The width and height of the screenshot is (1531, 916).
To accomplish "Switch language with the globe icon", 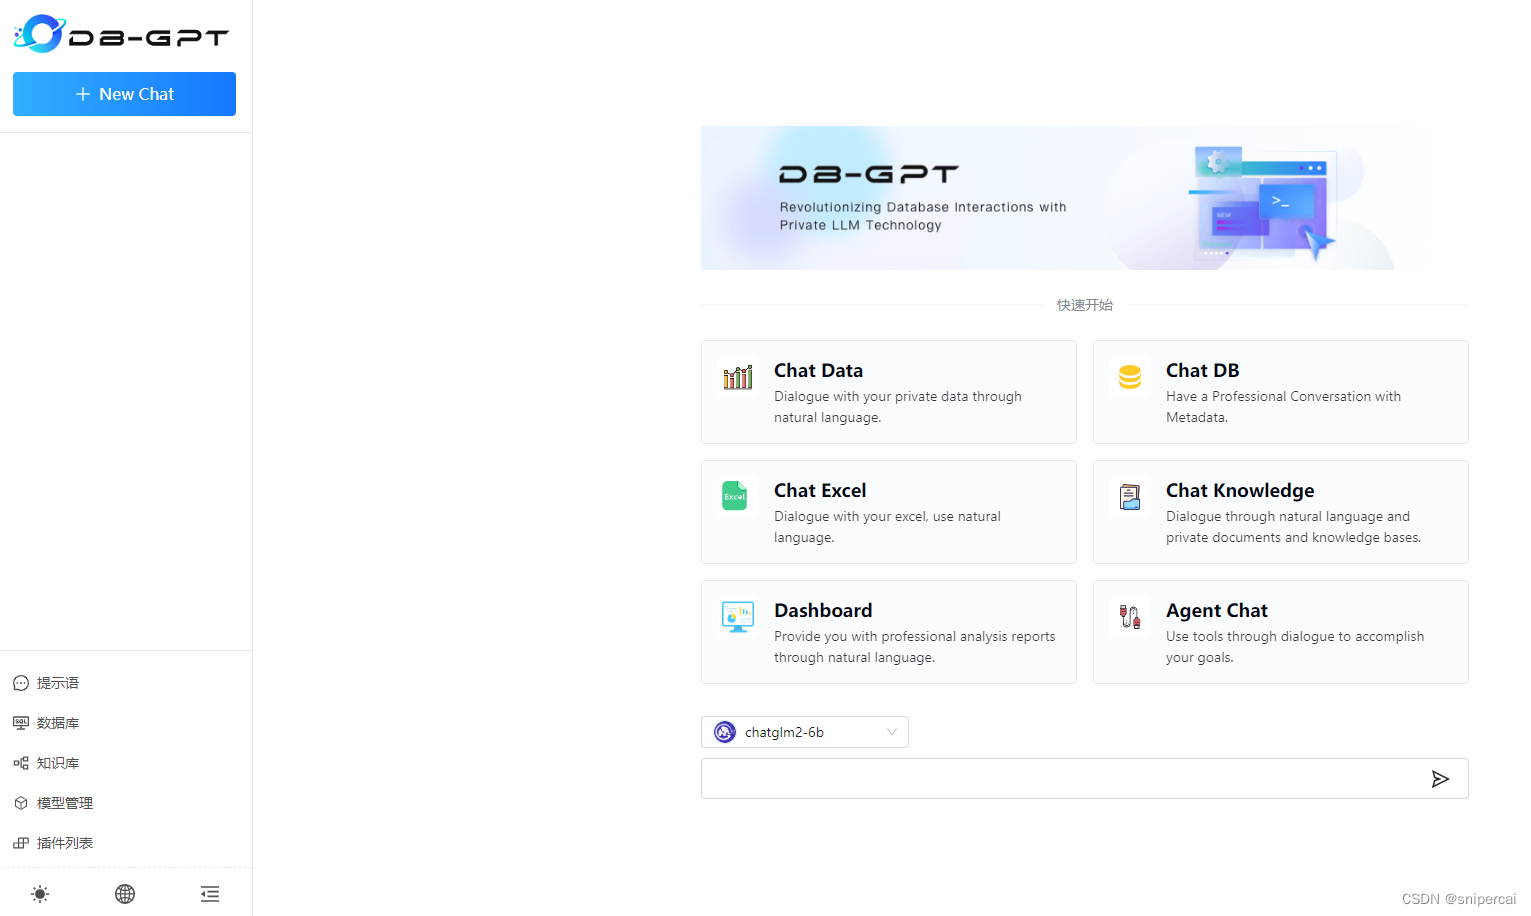I will (125, 894).
